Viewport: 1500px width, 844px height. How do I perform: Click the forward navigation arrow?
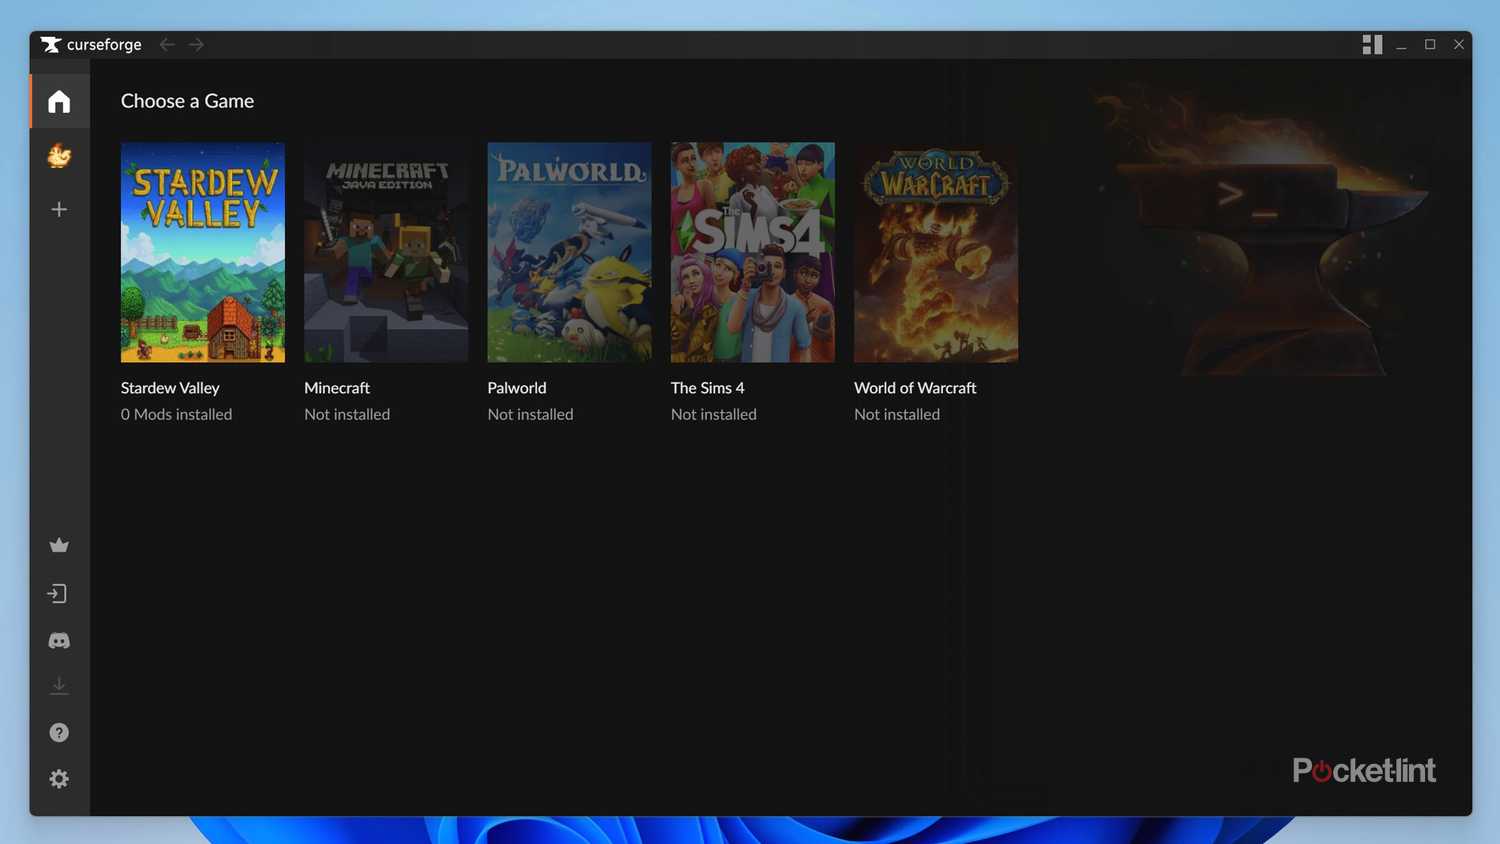(196, 44)
